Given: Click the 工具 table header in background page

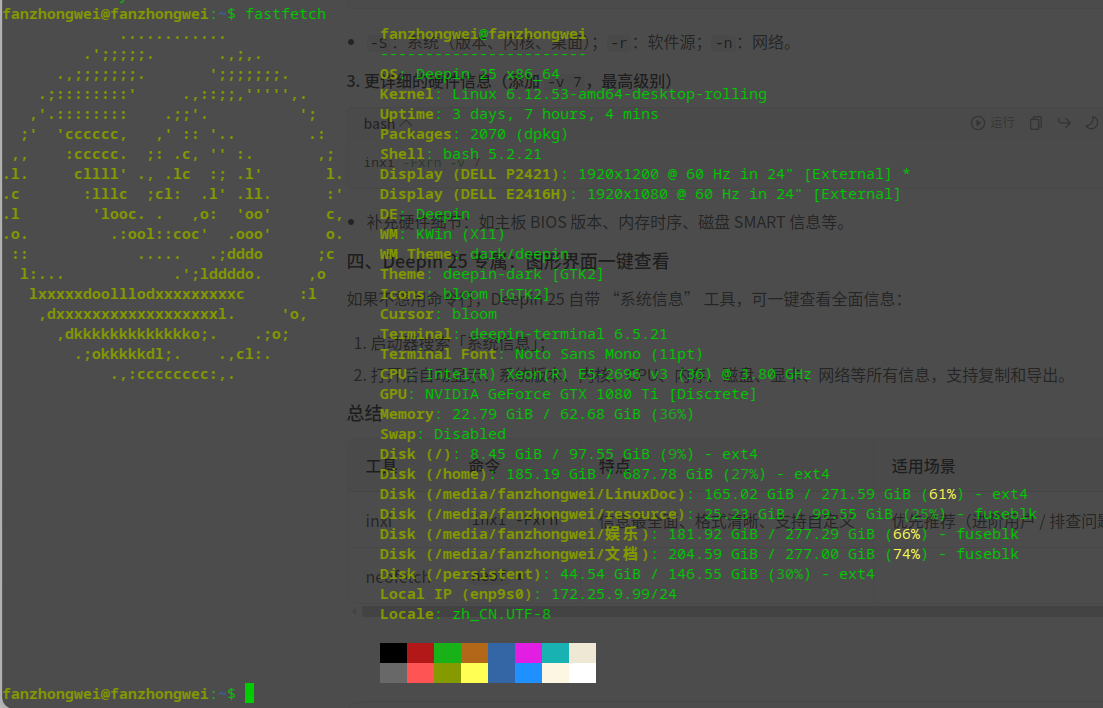Looking at the screenshot, I should (382, 467).
